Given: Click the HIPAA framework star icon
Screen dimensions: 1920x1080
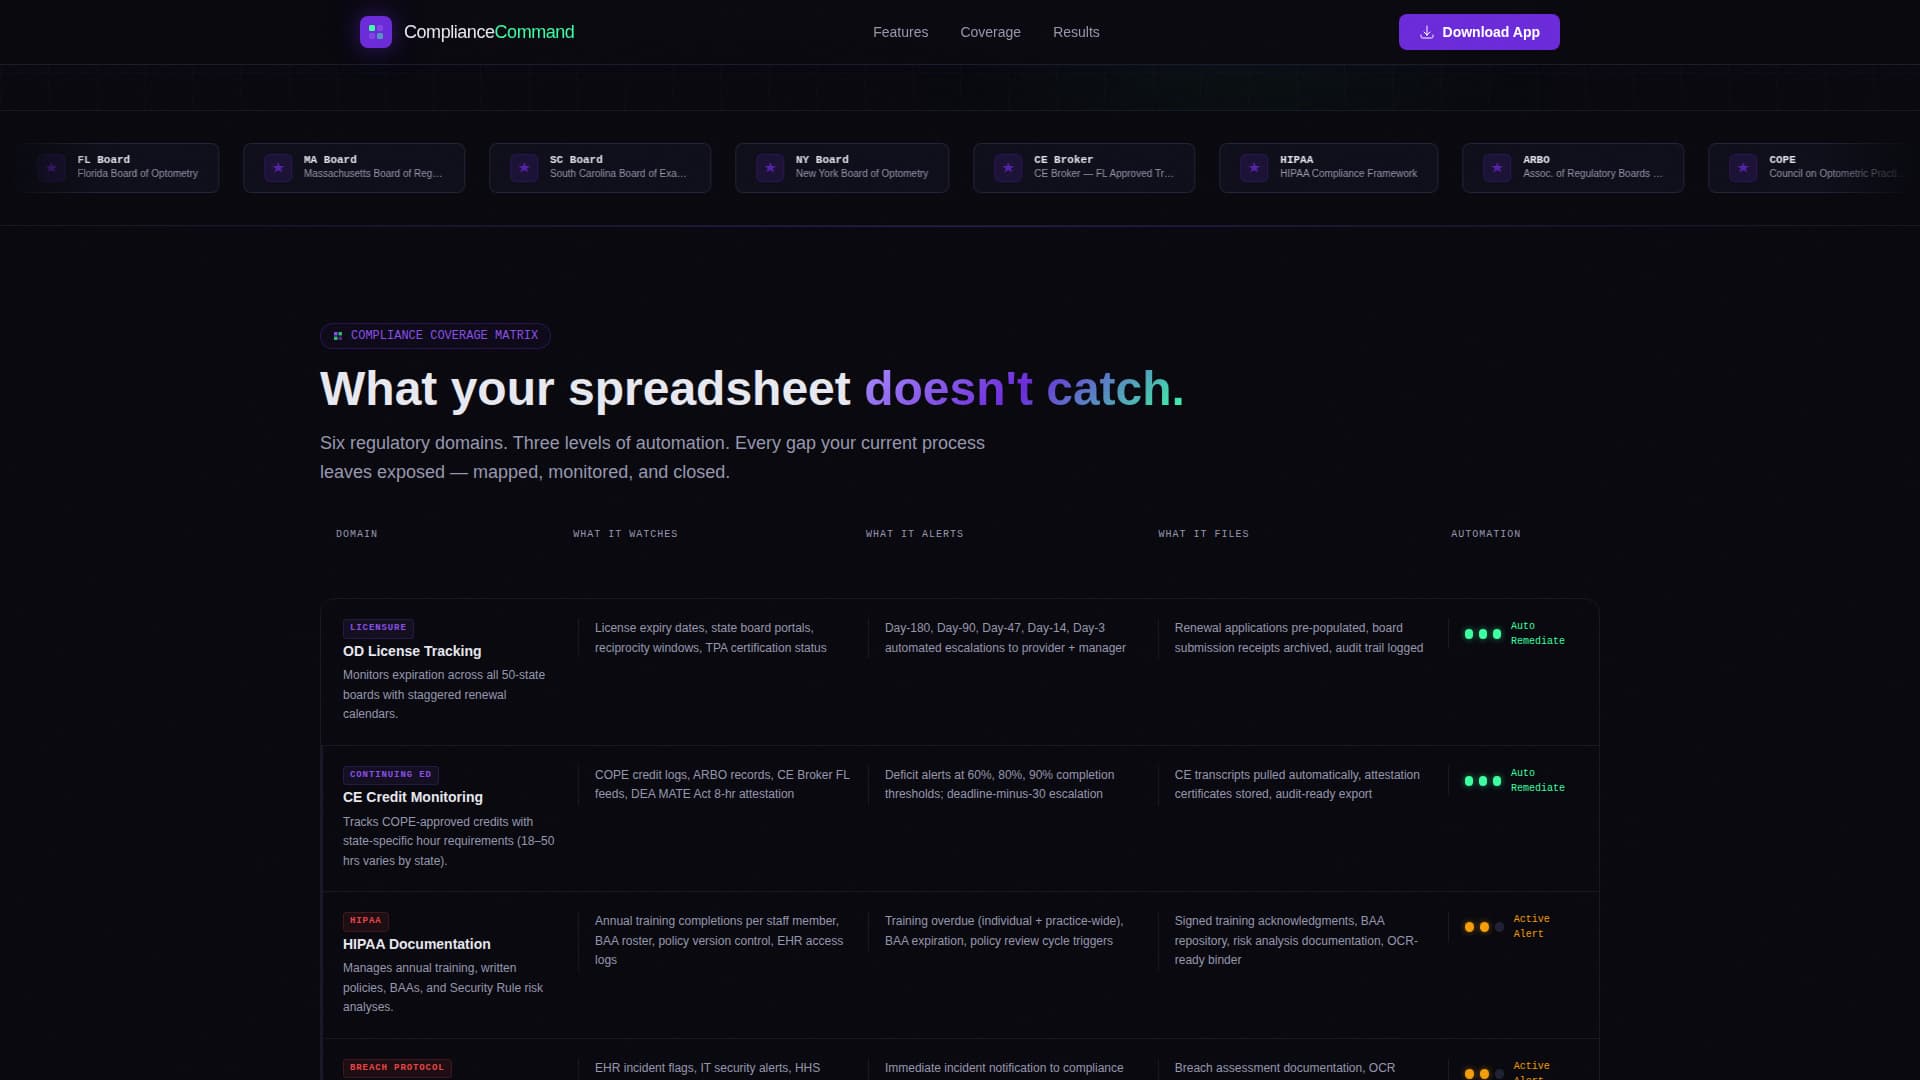Looking at the screenshot, I should click(x=1254, y=168).
